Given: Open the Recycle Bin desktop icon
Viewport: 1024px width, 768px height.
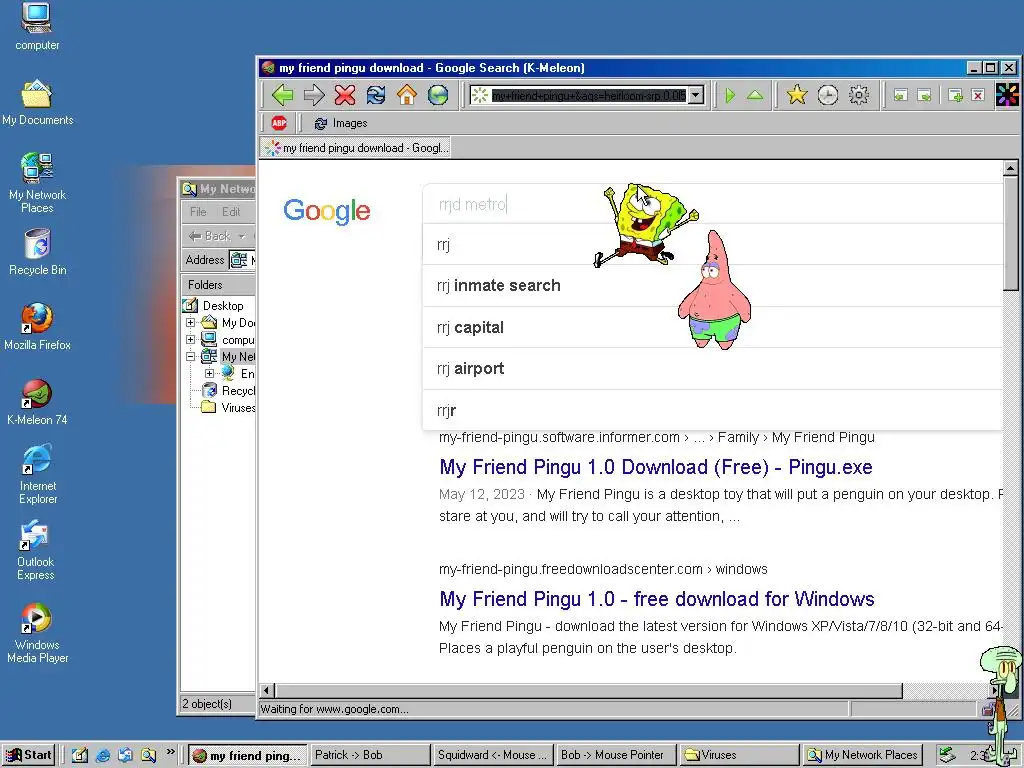Looking at the screenshot, I should click(37, 251).
